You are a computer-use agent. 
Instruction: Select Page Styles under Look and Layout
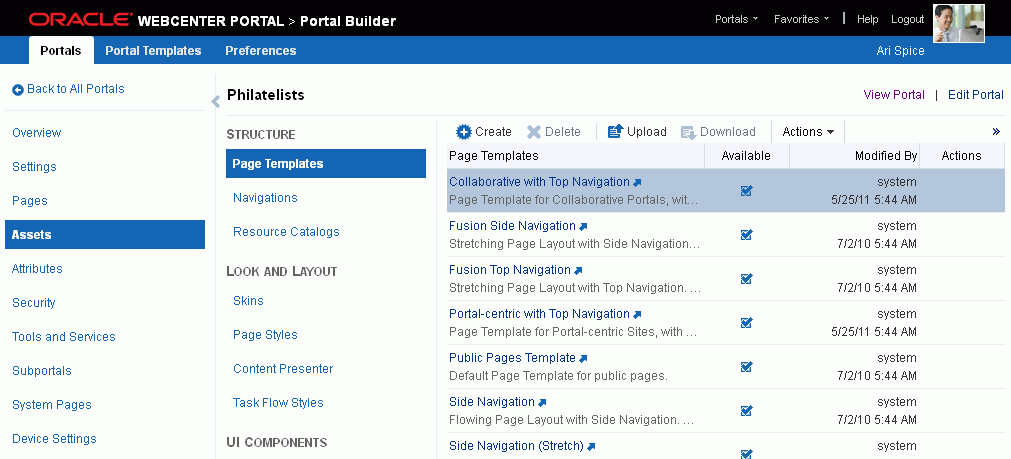[265, 335]
